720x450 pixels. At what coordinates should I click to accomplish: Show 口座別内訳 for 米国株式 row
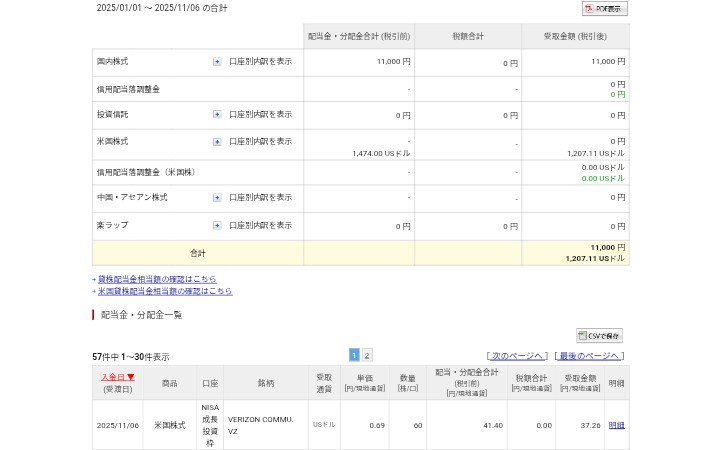(x=260, y=141)
